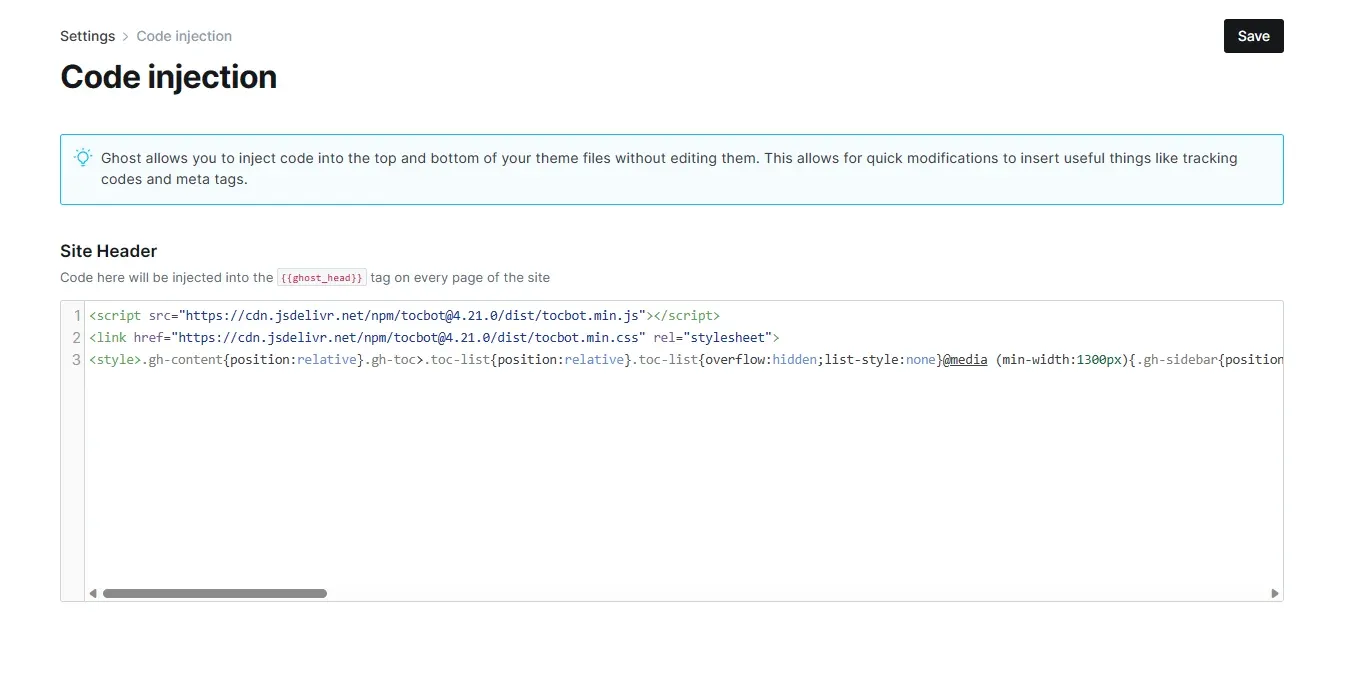This screenshot has width=1354, height=677.
Task: Click line number 3 in gutter
Action: (77, 359)
